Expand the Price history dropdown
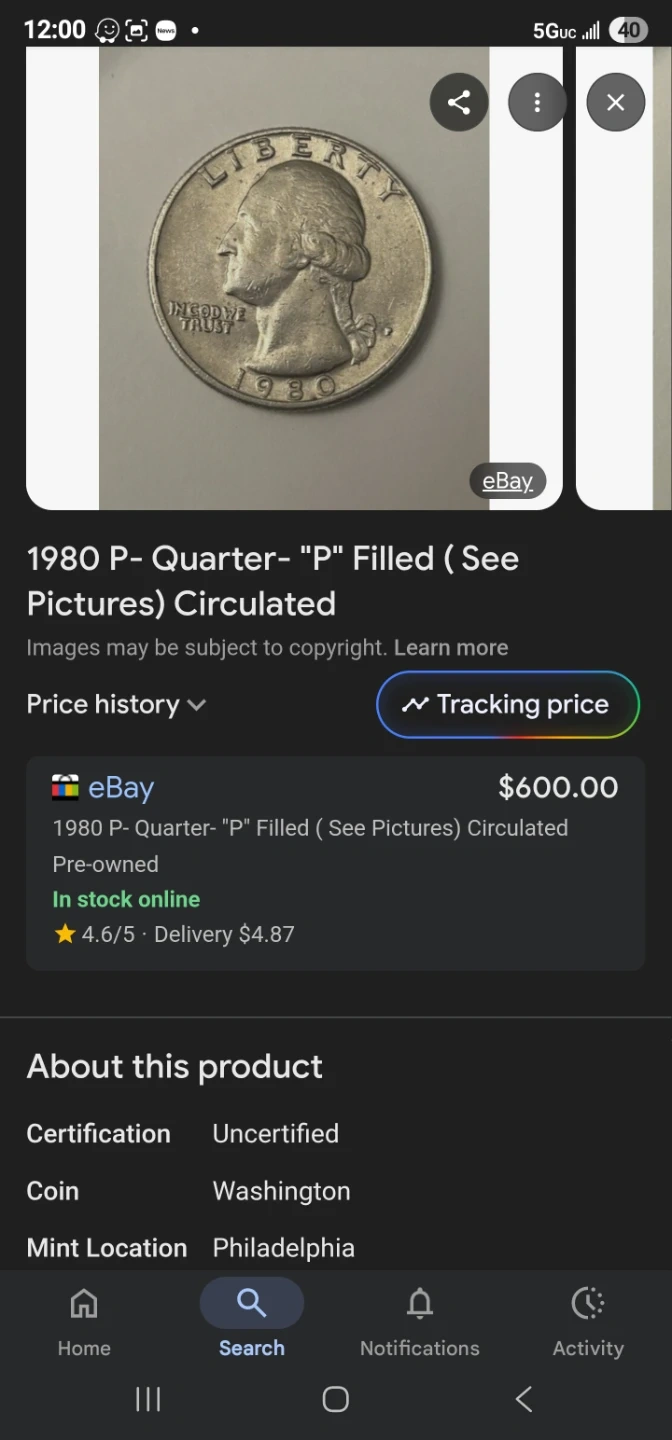 point(116,704)
